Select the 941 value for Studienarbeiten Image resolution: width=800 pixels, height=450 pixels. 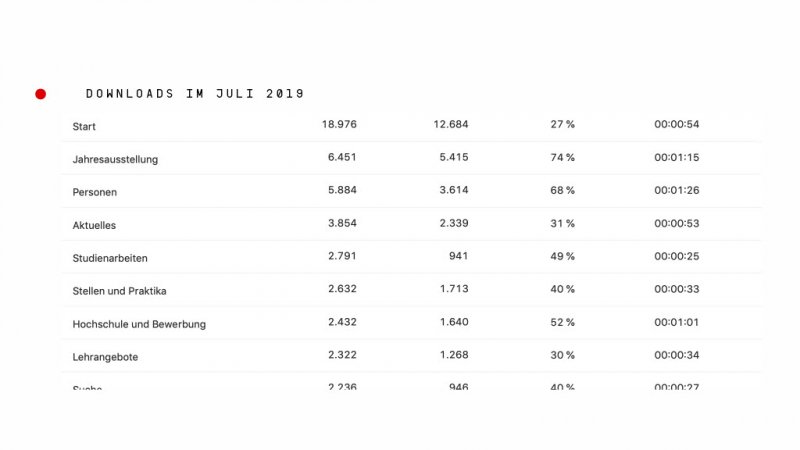point(456,256)
